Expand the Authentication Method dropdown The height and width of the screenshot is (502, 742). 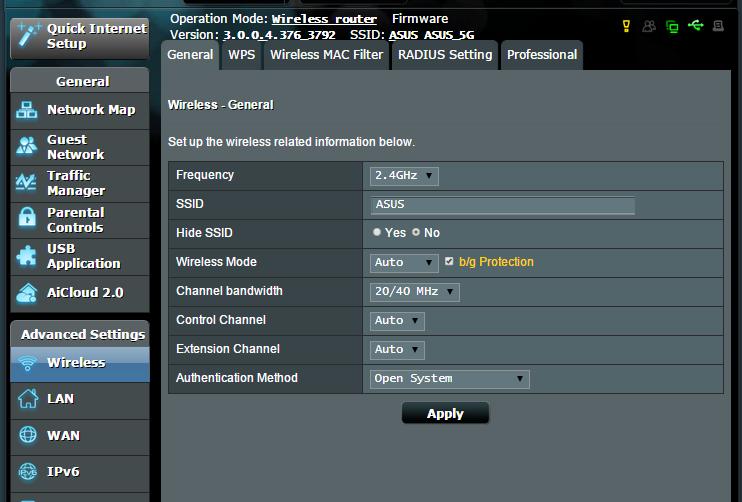coord(450,379)
